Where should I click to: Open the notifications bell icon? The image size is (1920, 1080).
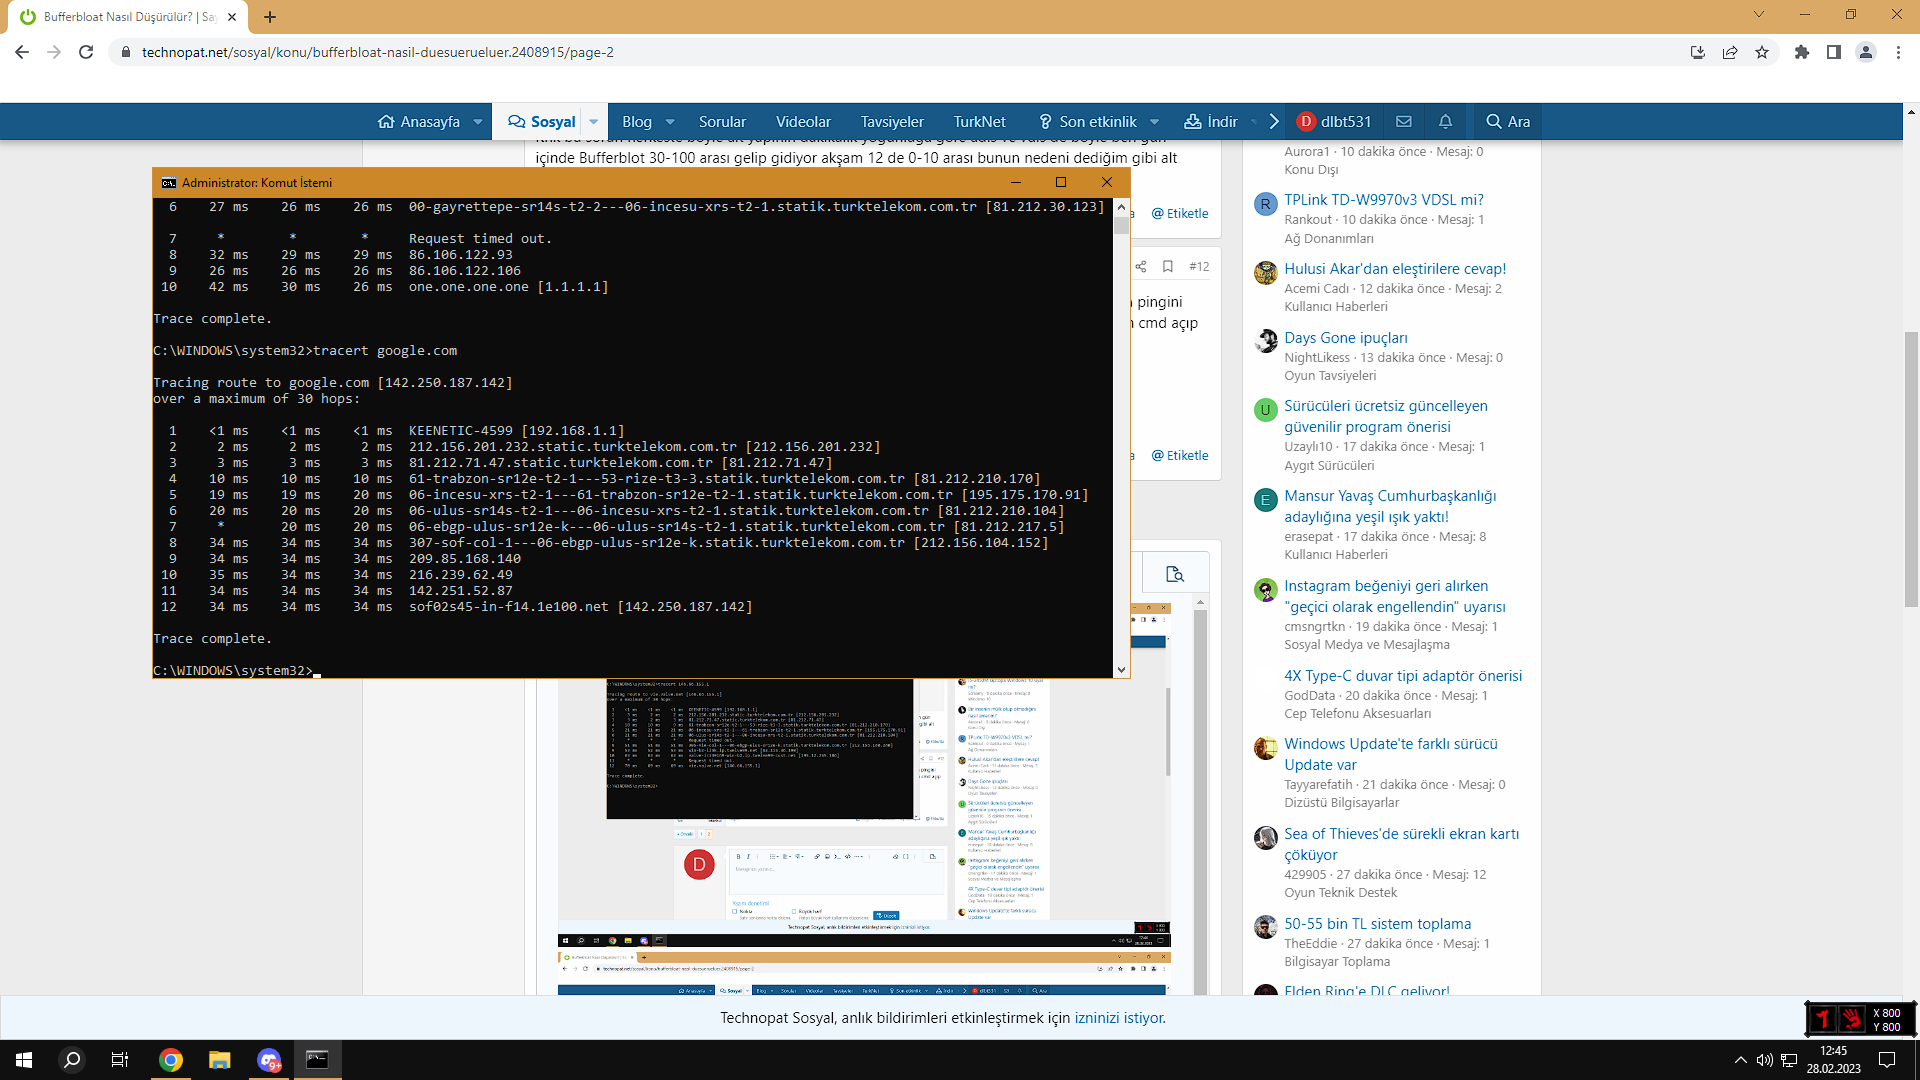(x=1445, y=121)
